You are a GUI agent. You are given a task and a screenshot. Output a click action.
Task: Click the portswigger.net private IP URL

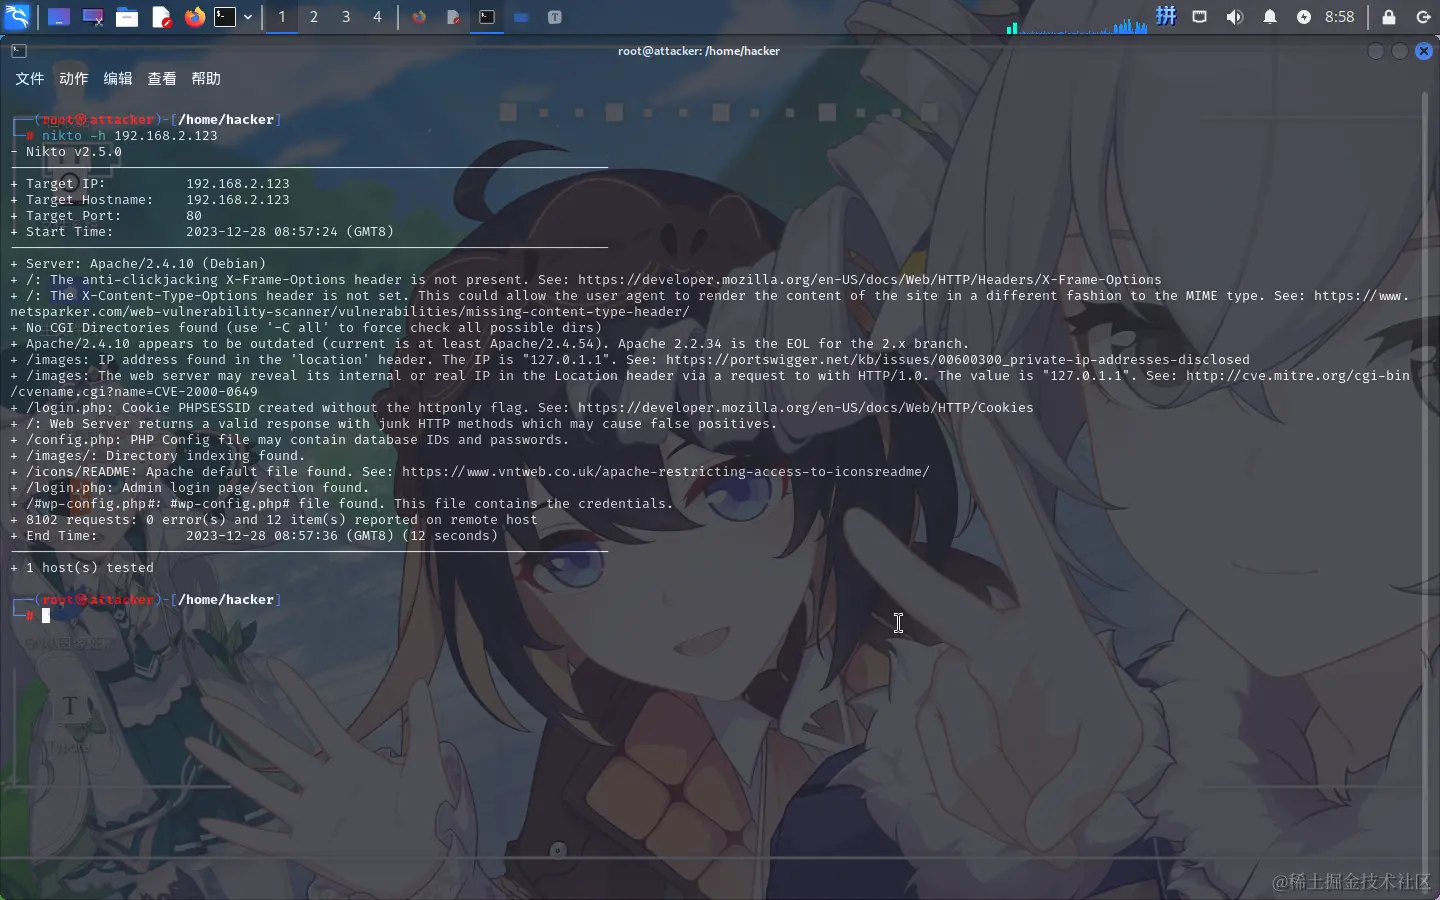click(x=958, y=360)
